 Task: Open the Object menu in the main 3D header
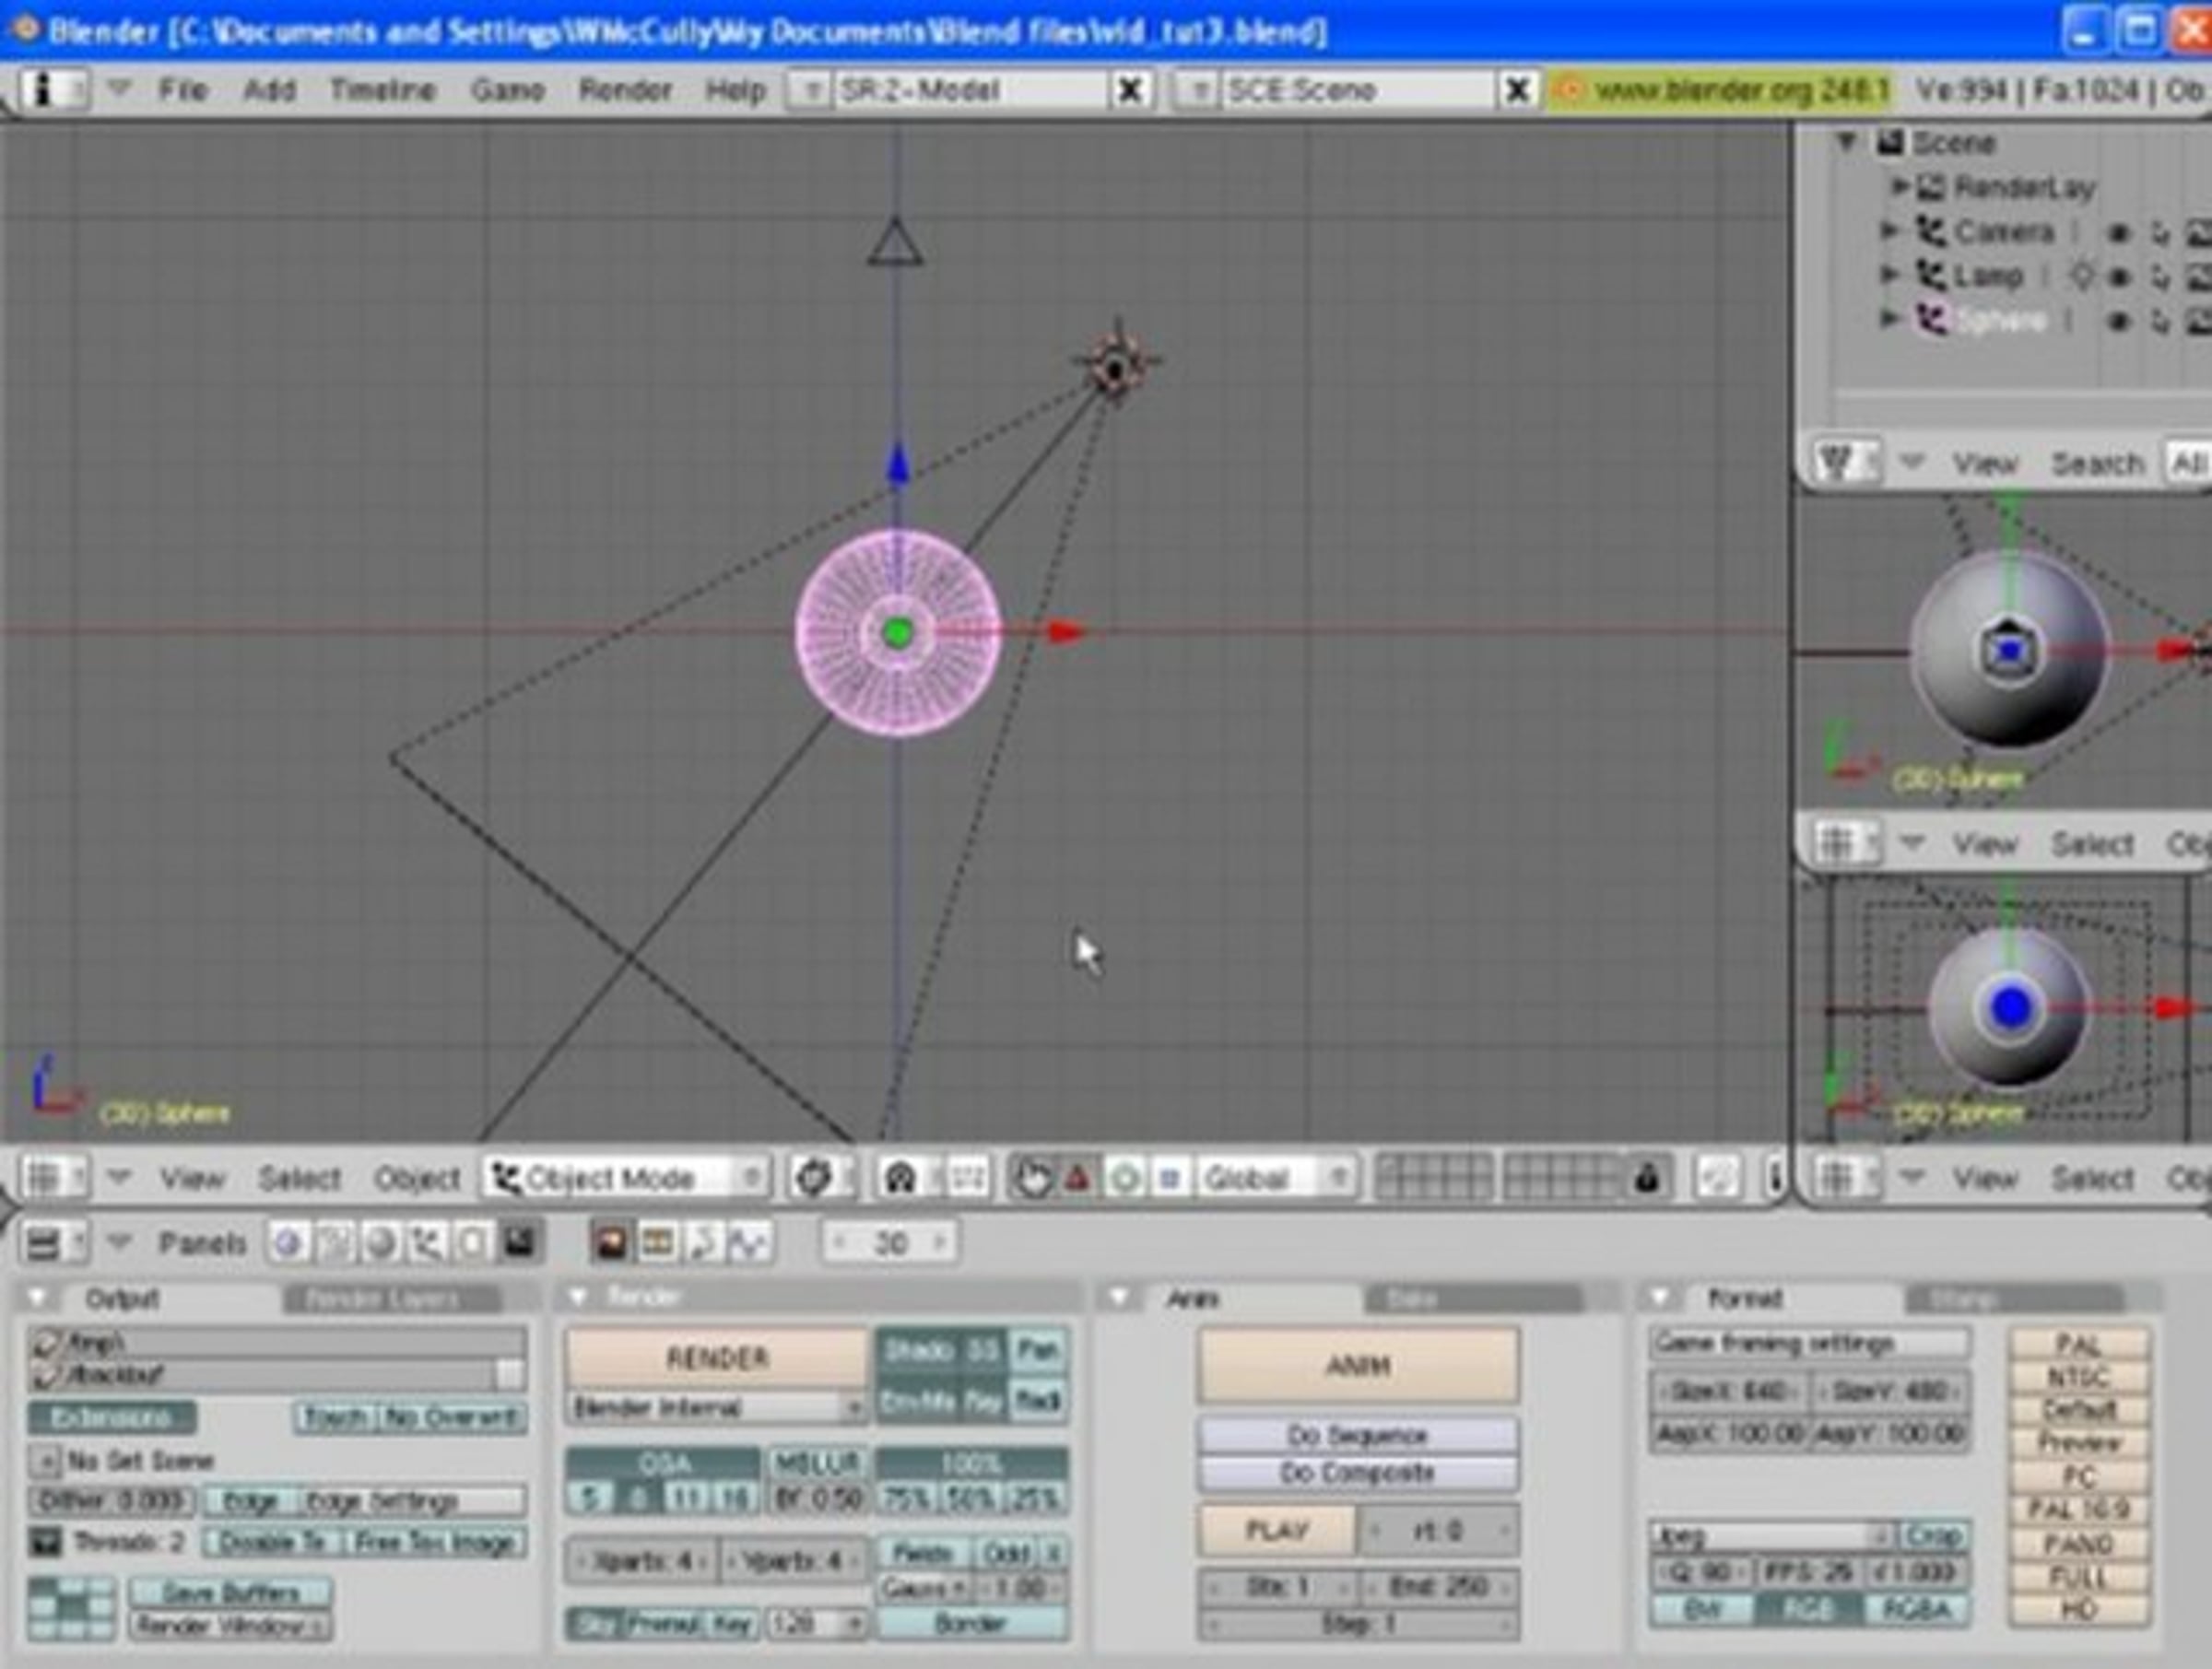(x=417, y=1179)
